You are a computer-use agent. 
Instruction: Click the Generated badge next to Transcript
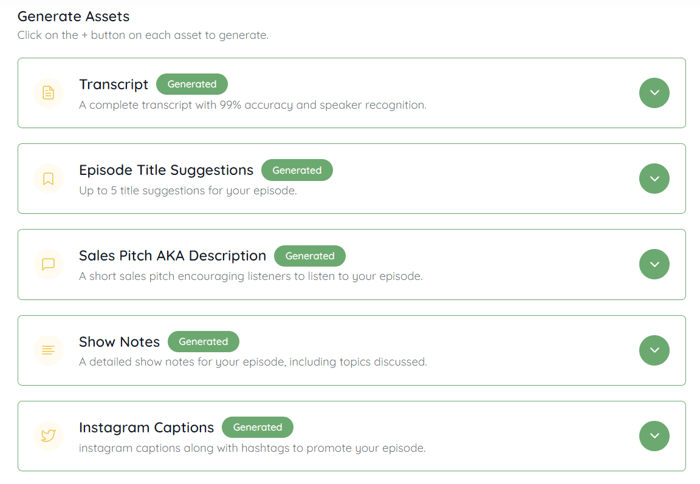192,84
